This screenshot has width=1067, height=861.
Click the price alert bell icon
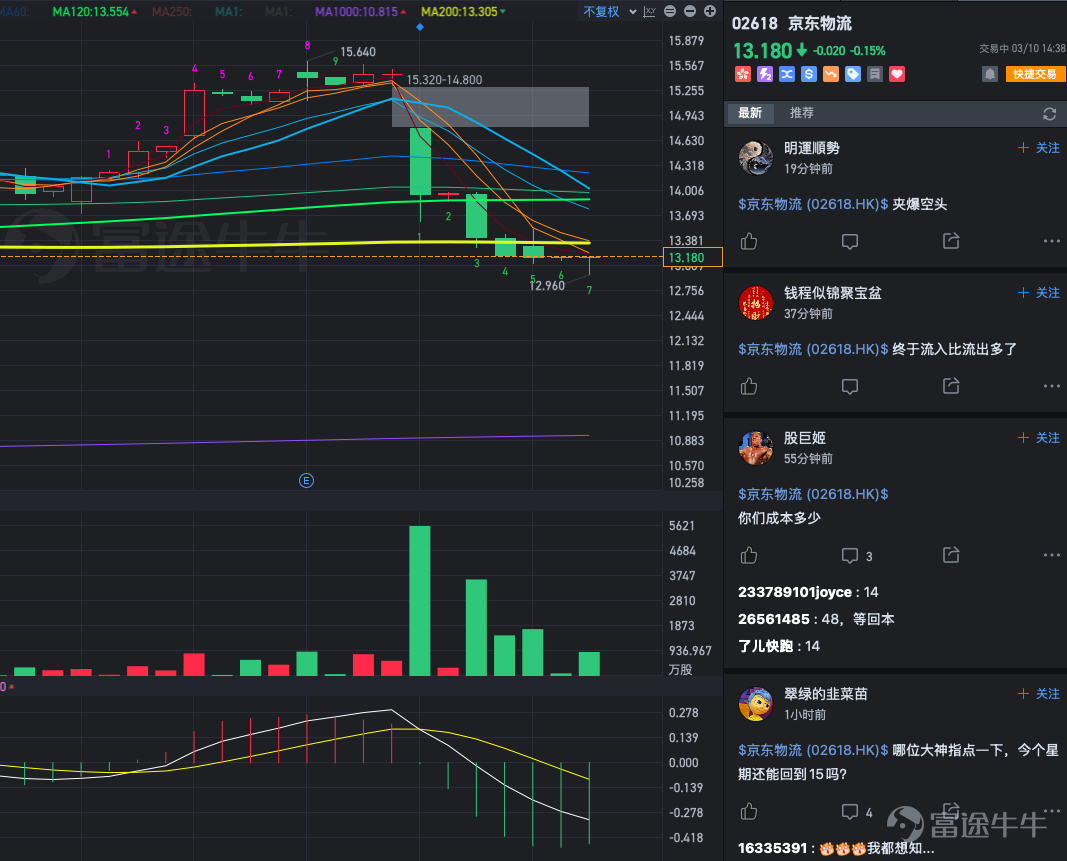tap(990, 74)
